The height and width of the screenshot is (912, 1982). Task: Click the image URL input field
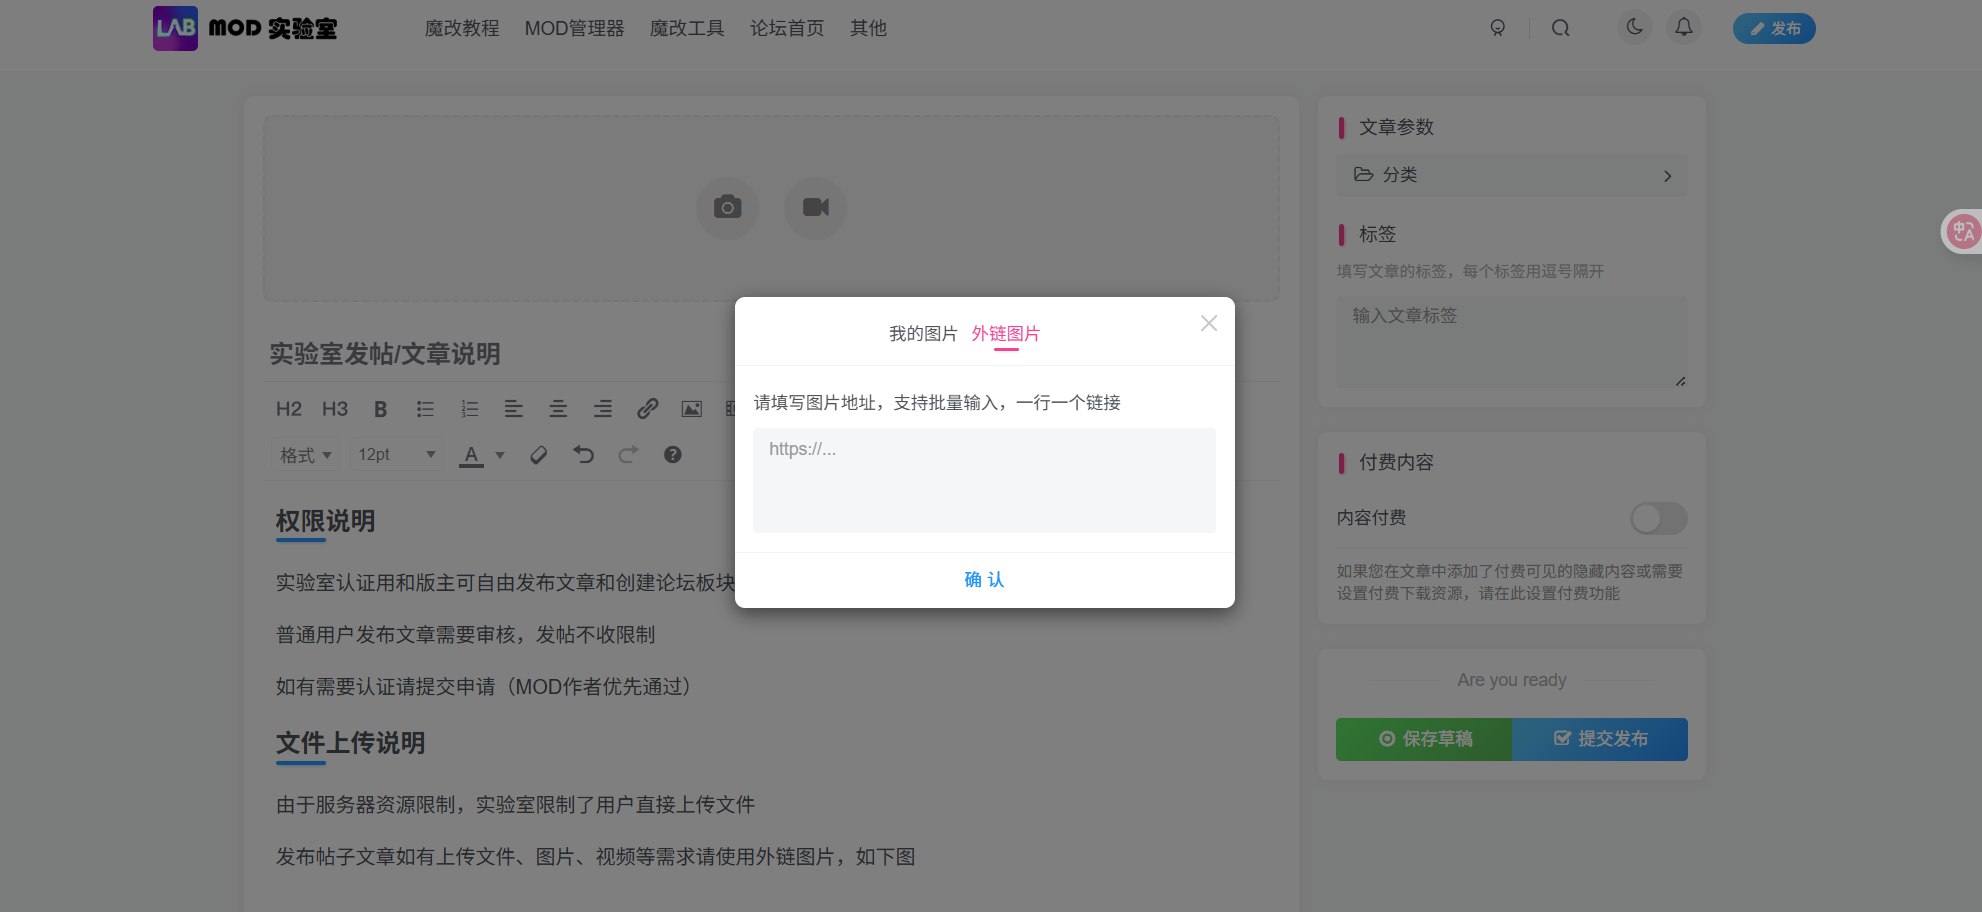coord(983,480)
